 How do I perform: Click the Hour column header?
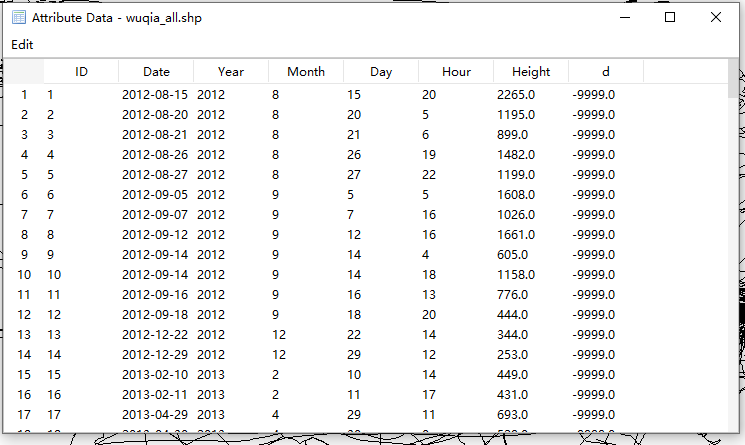(456, 71)
